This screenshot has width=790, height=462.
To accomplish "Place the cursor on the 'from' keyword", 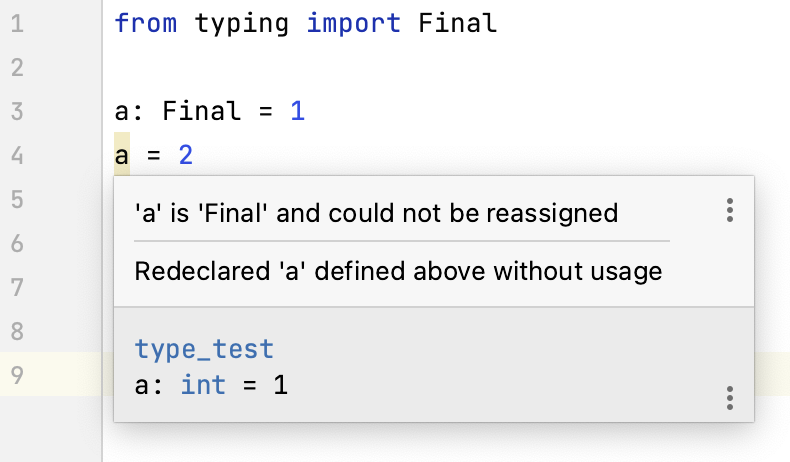I will pos(146,22).
